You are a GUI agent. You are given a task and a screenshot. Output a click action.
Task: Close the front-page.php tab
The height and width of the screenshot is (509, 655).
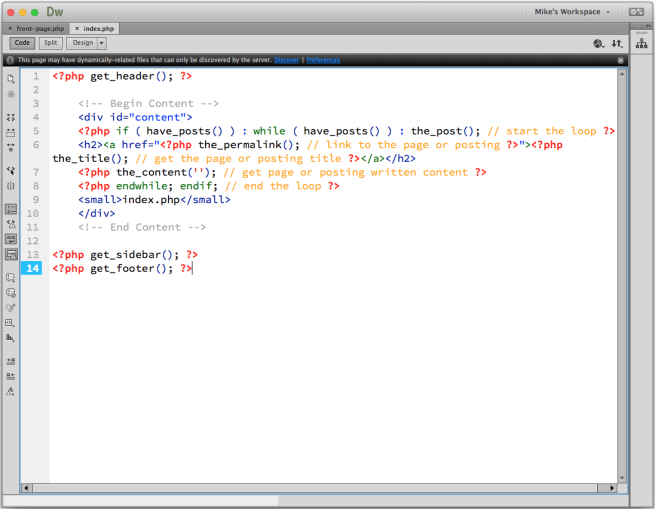[10, 28]
